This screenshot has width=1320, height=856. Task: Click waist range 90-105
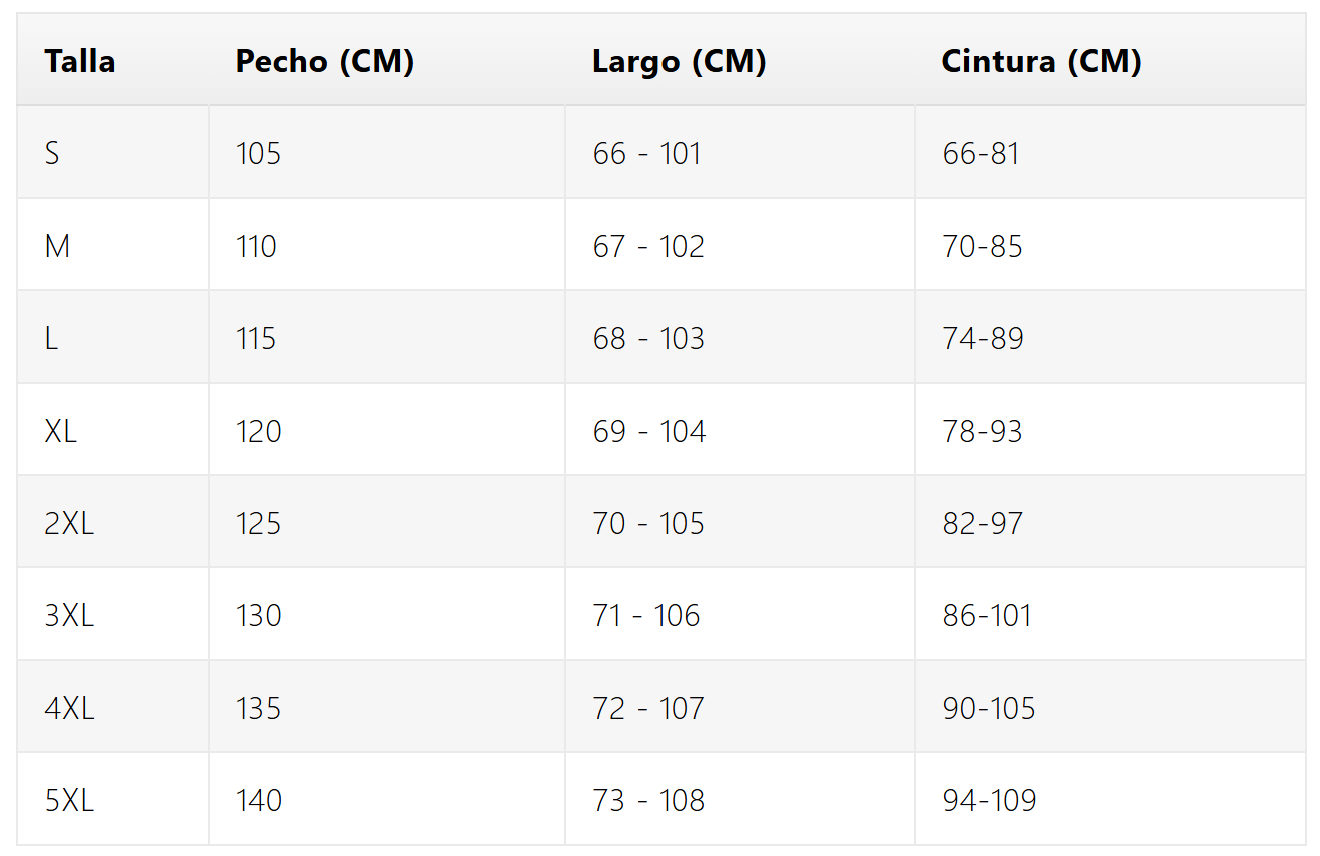pyautogui.click(x=988, y=708)
